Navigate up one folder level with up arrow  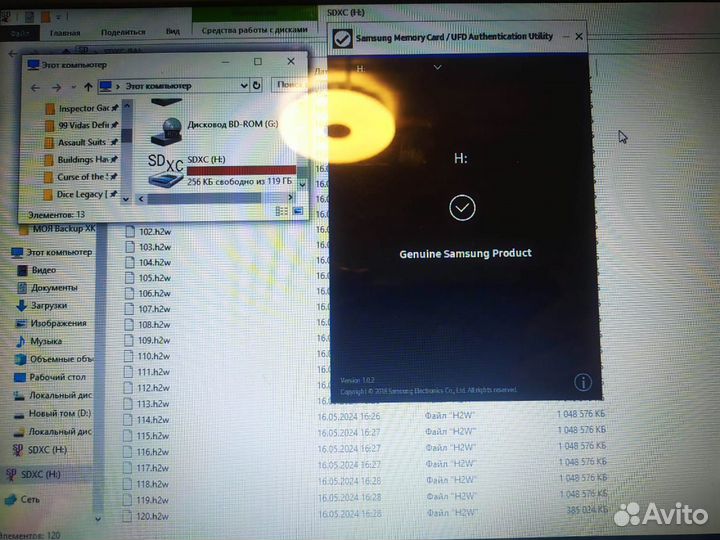(x=88, y=87)
